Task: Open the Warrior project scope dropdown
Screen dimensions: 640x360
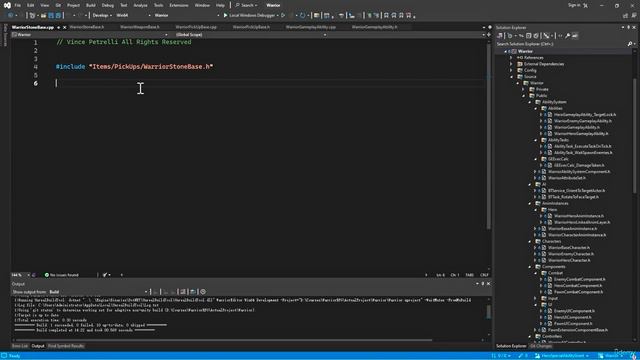Action: tap(90, 35)
